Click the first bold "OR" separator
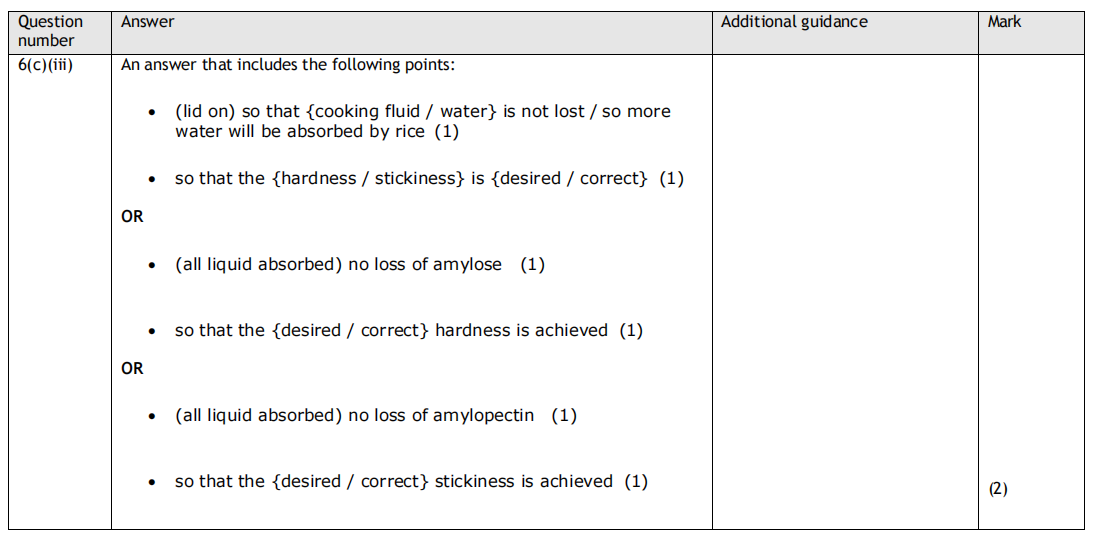This screenshot has width=1094, height=544. pos(132,216)
